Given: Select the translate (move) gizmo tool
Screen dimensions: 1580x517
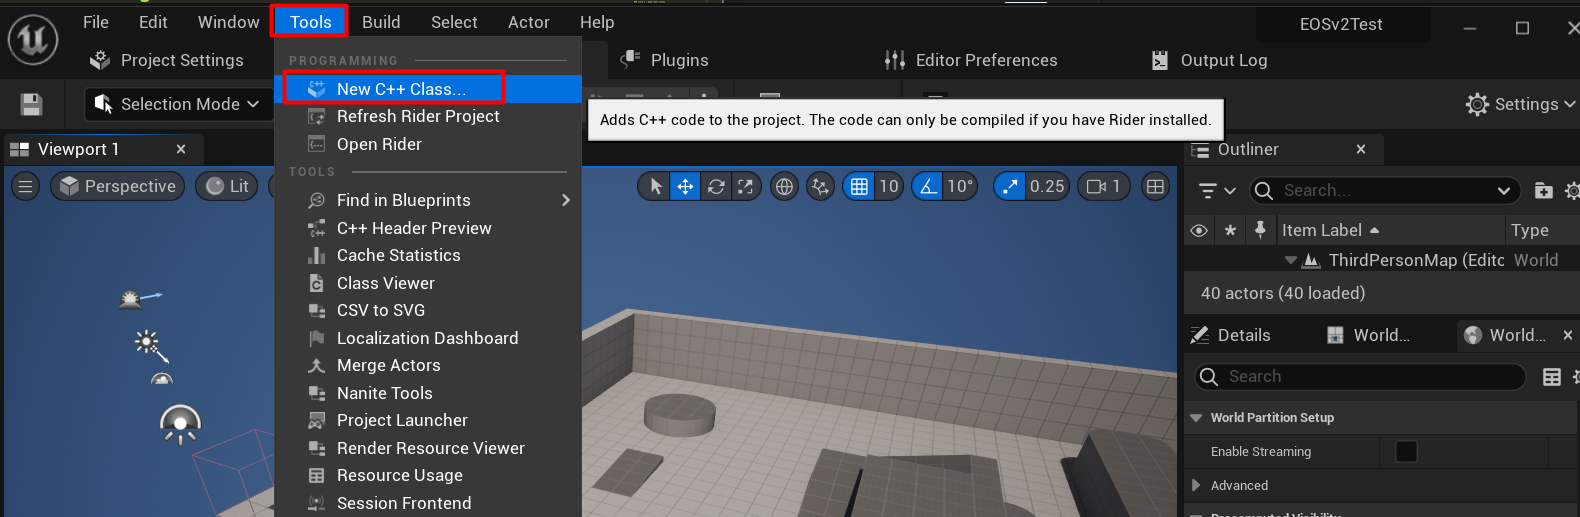Looking at the screenshot, I should click(x=685, y=186).
